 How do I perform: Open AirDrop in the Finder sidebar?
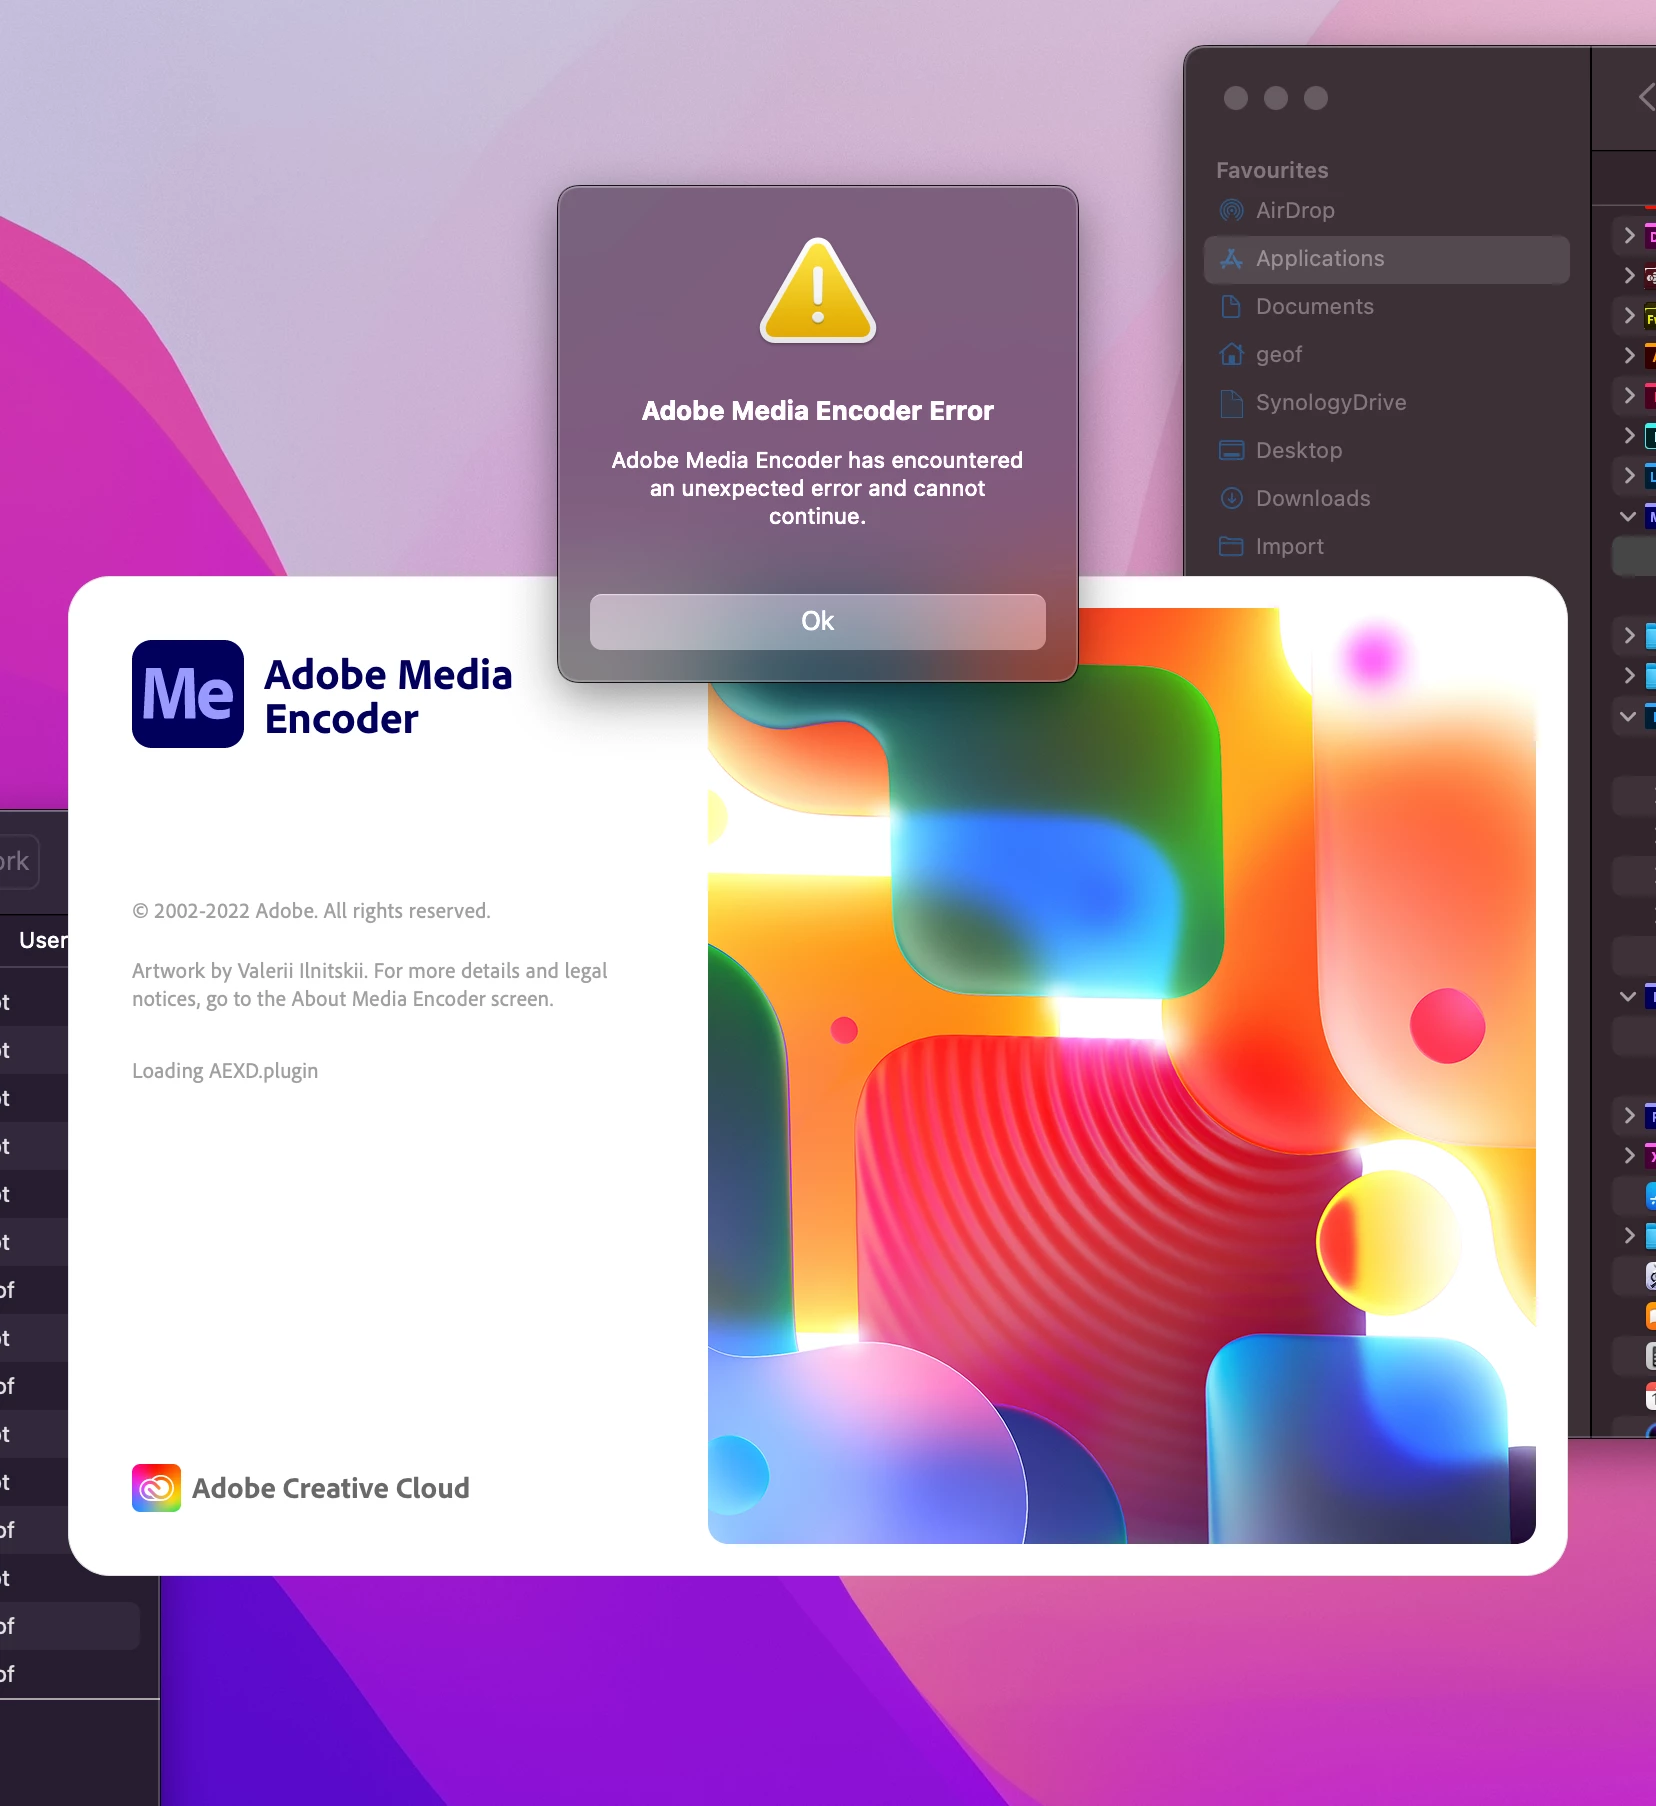pos(1386,210)
